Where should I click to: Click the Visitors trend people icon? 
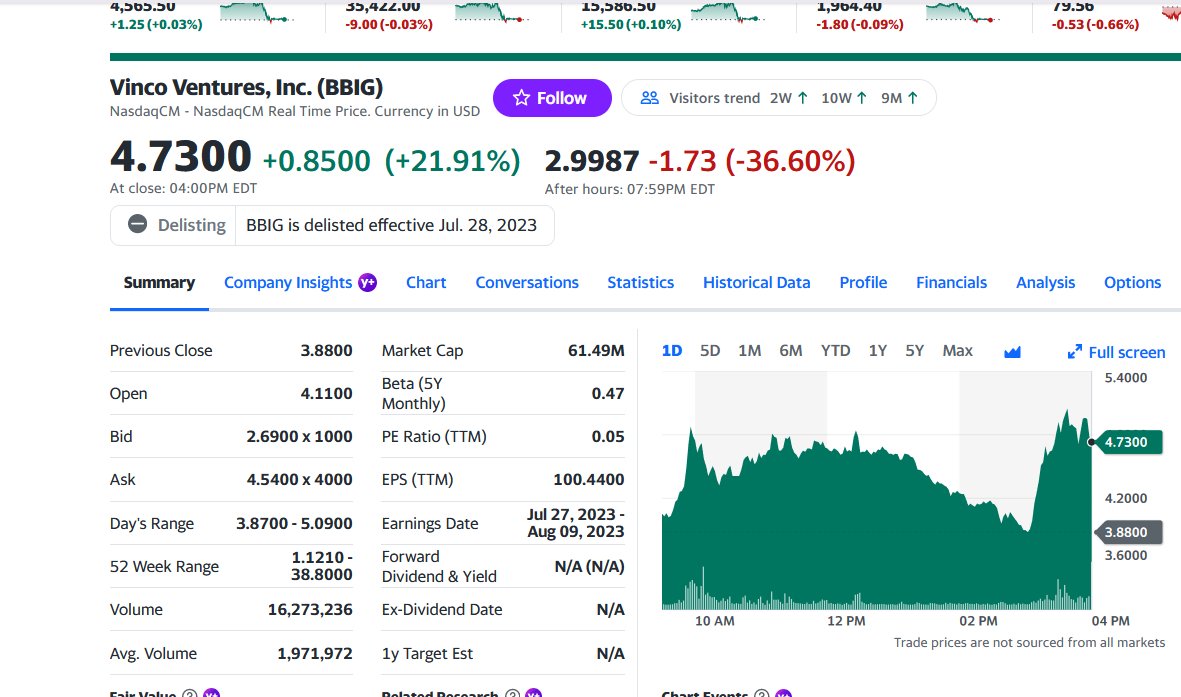pos(649,98)
